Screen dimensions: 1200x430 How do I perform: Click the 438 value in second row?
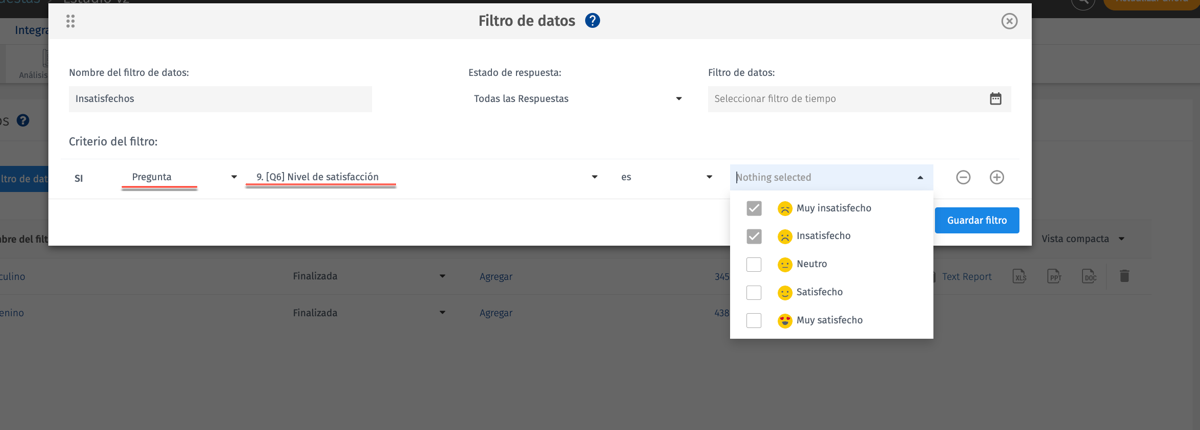722,313
